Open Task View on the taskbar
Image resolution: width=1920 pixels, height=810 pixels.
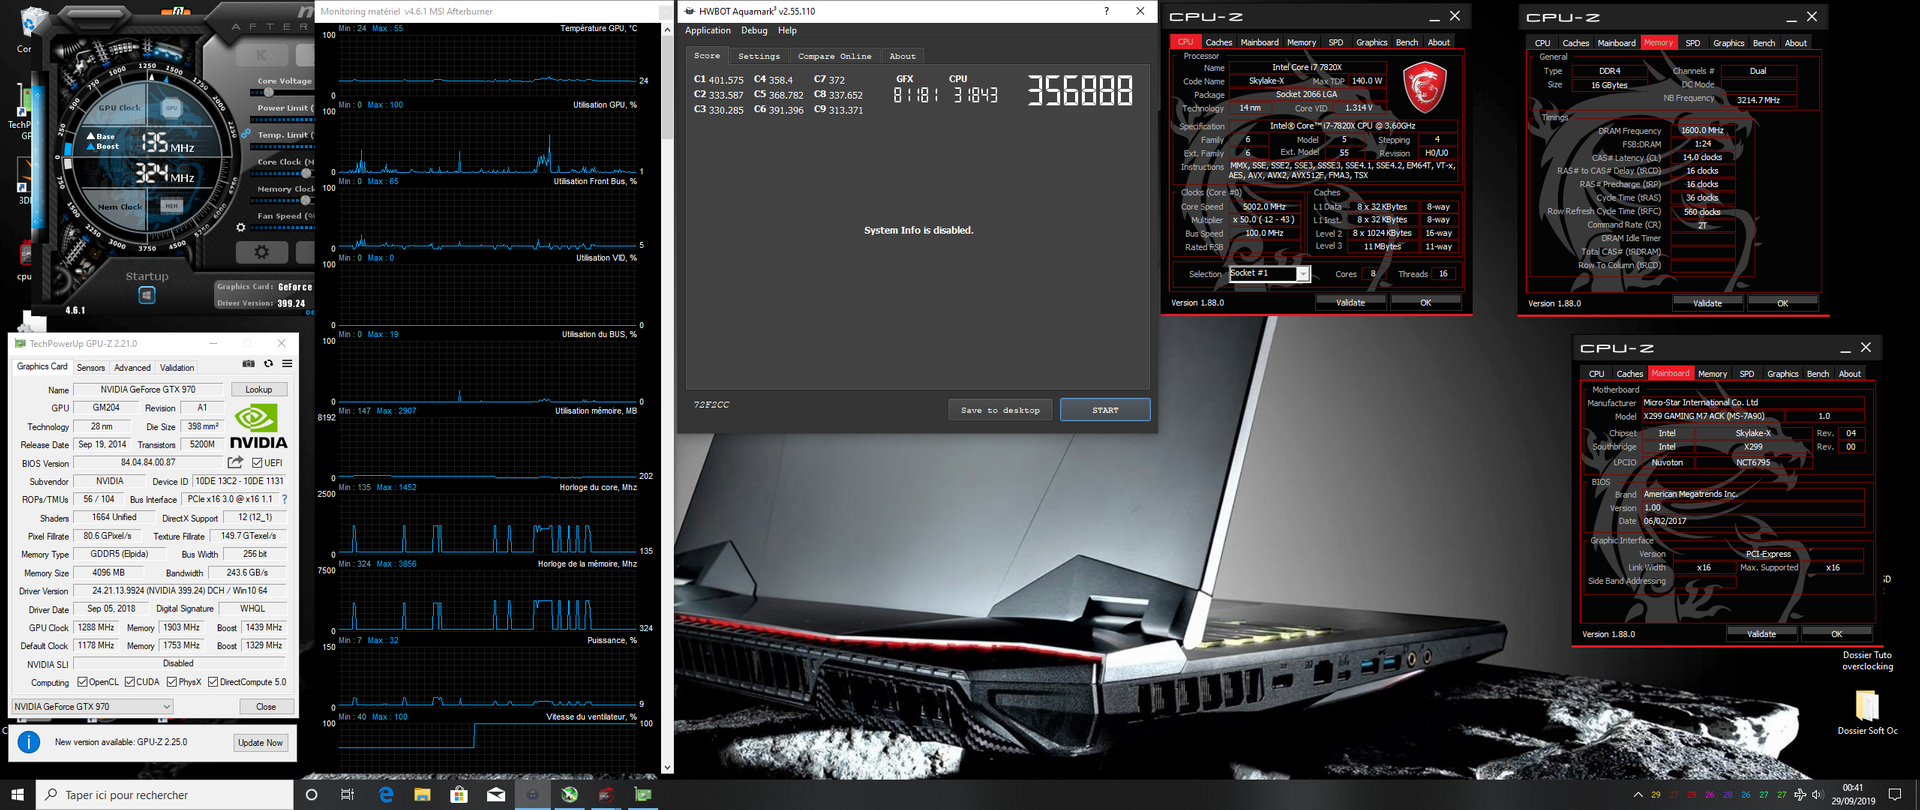[347, 795]
